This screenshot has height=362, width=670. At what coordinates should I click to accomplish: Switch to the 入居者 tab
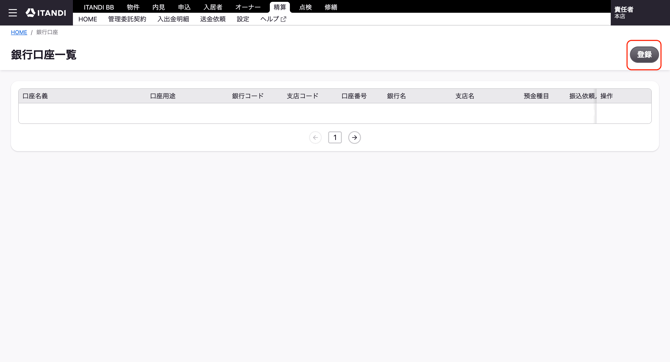(x=213, y=7)
